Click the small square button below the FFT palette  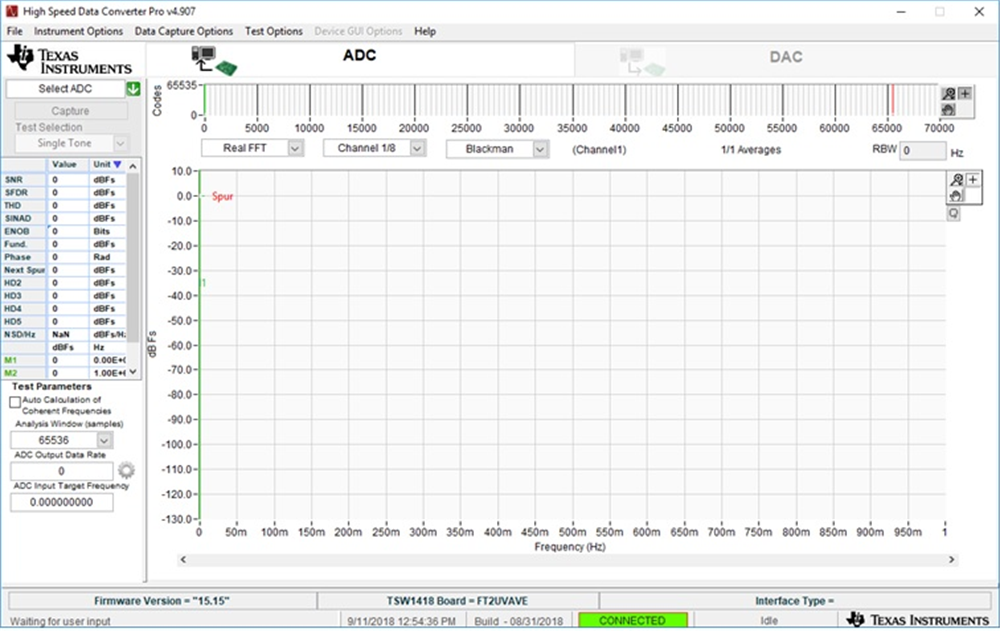tap(954, 213)
